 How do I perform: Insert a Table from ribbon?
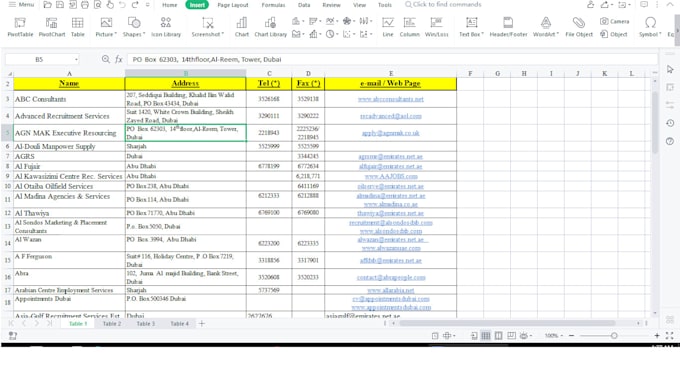(x=78, y=27)
